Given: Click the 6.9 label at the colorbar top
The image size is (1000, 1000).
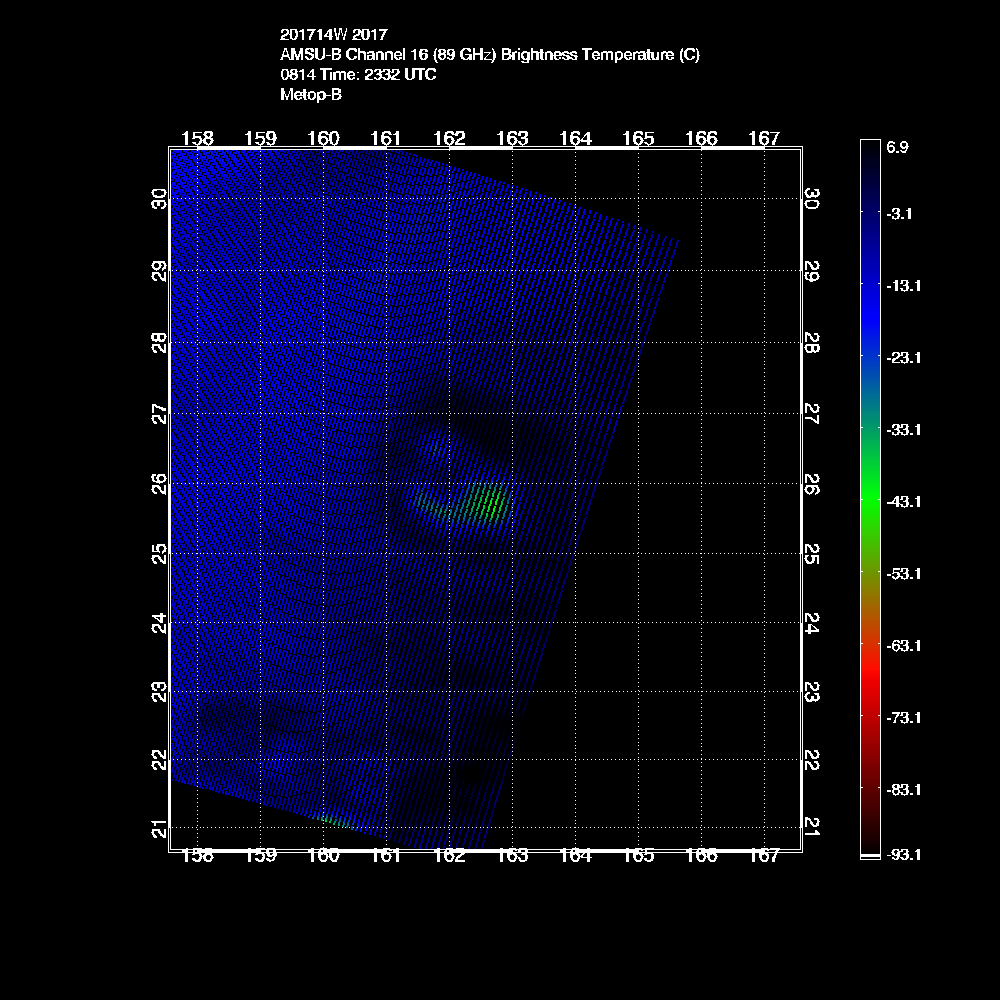Looking at the screenshot, I should point(897,147).
